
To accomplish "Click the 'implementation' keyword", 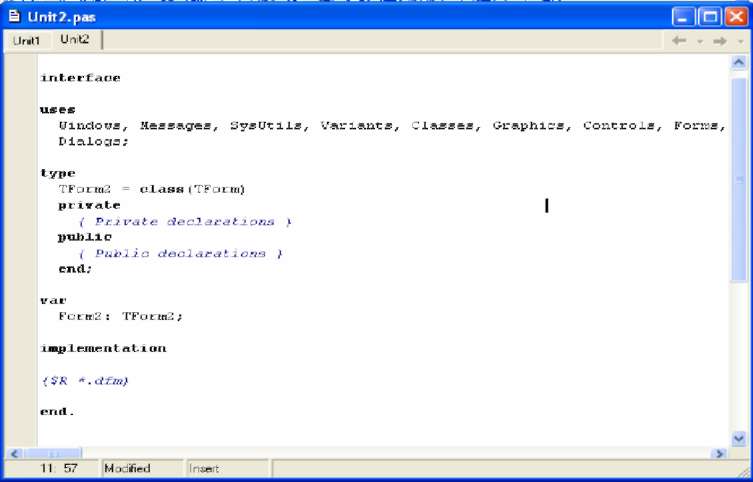I will pyautogui.click(x=103, y=349).
